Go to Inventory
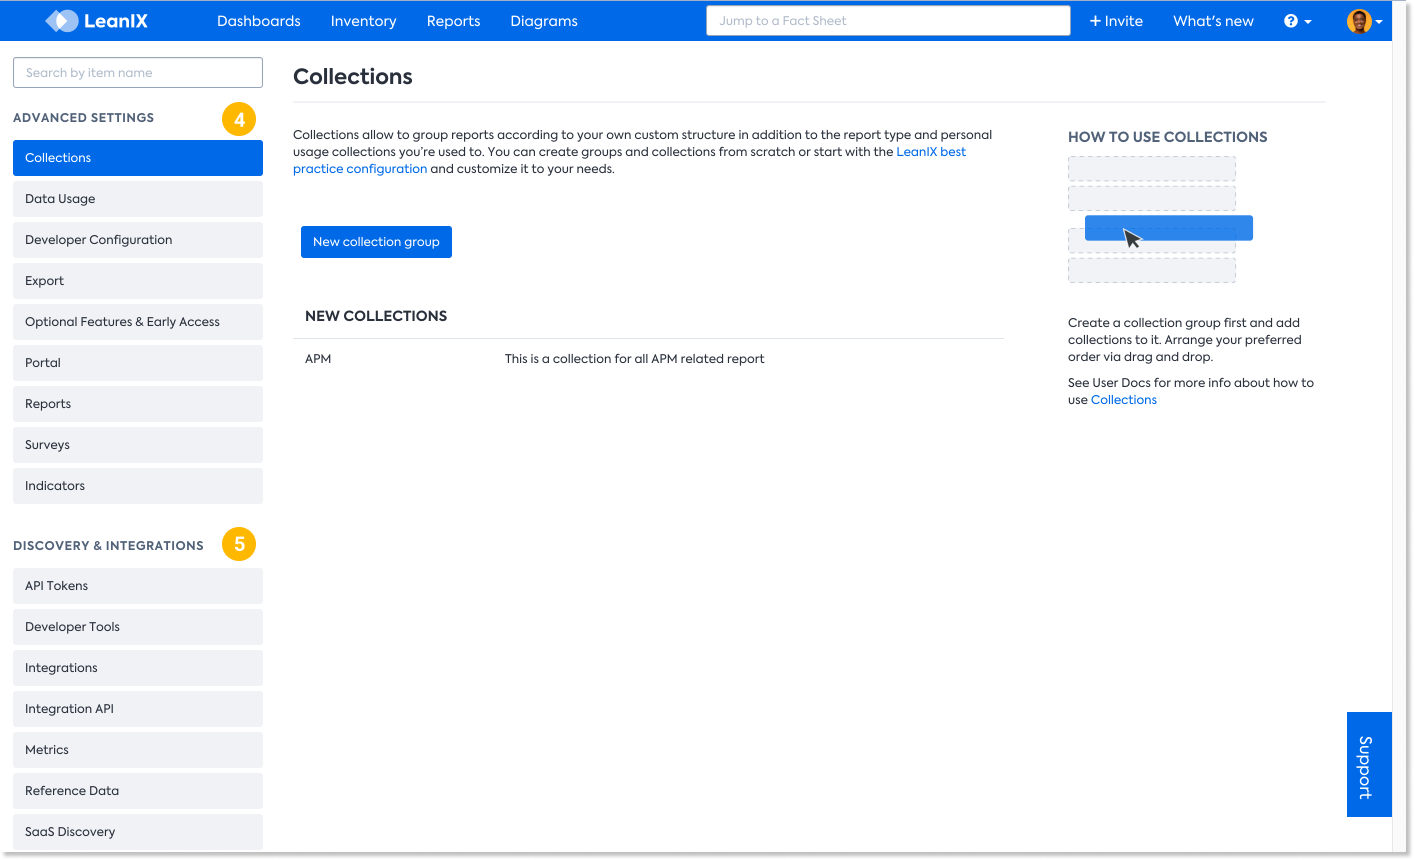Screen dimensions: 1414x860 pyautogui.click(x=363, y=21)
